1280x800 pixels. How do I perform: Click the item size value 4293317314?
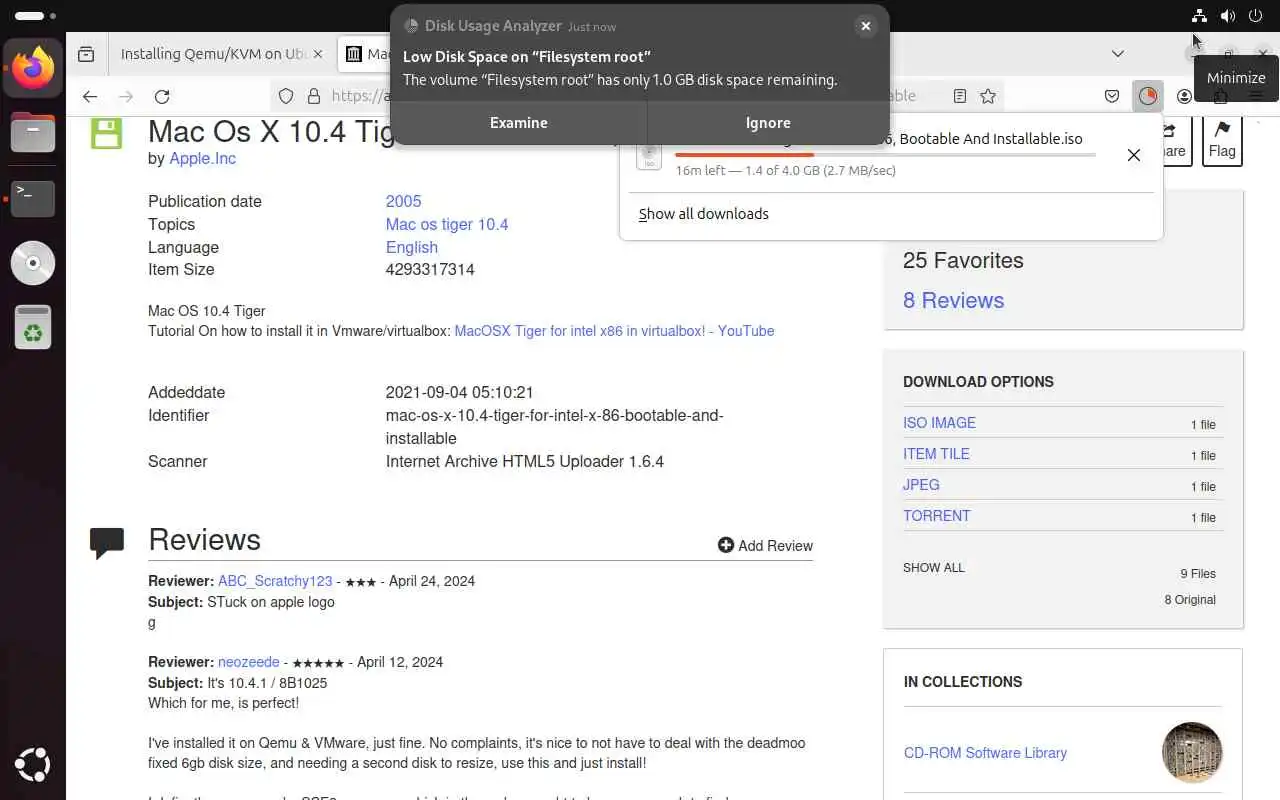[430, 269]
